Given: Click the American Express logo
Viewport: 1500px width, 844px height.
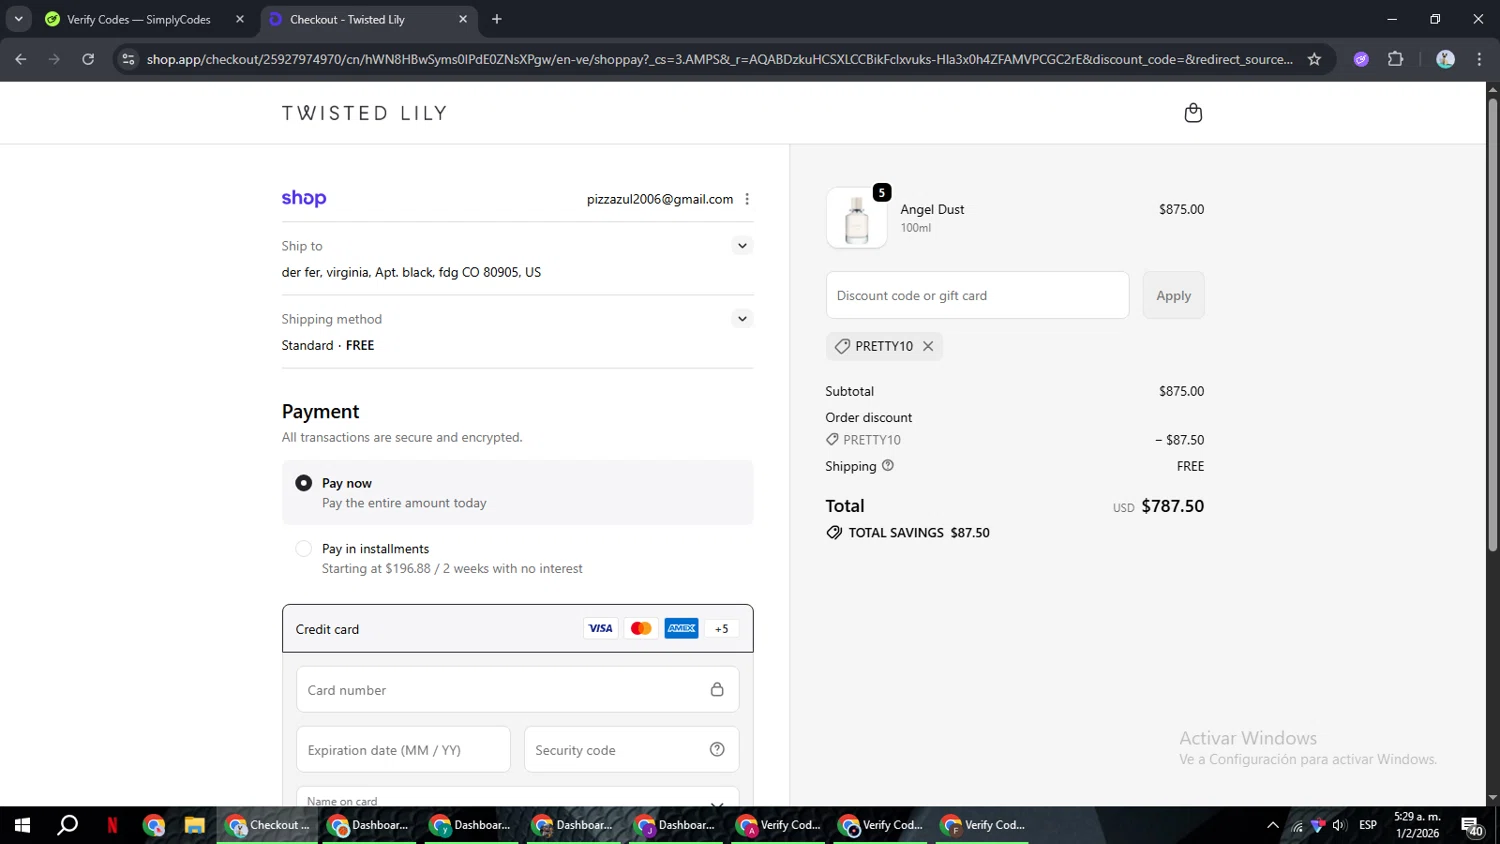Looking at the screenshot, I should [682, 628].
